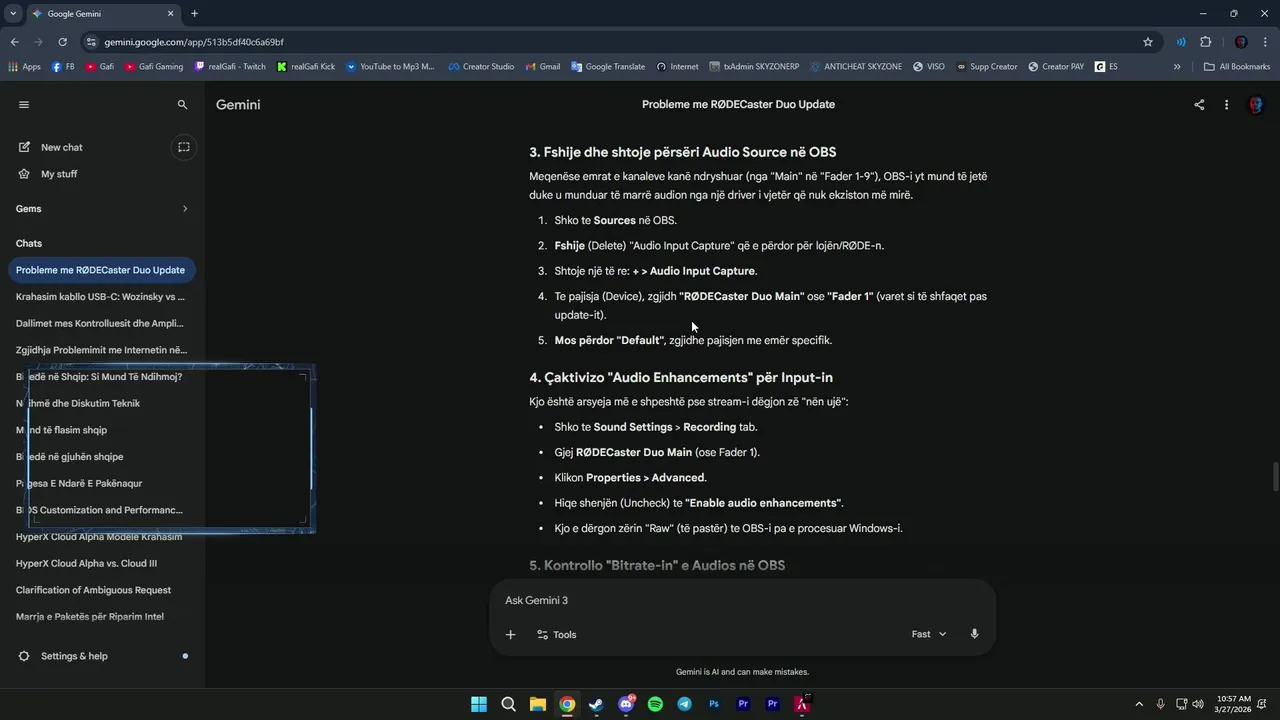Open Spotify from the taskbar
Screen dimensions: 1280x720
655,704
